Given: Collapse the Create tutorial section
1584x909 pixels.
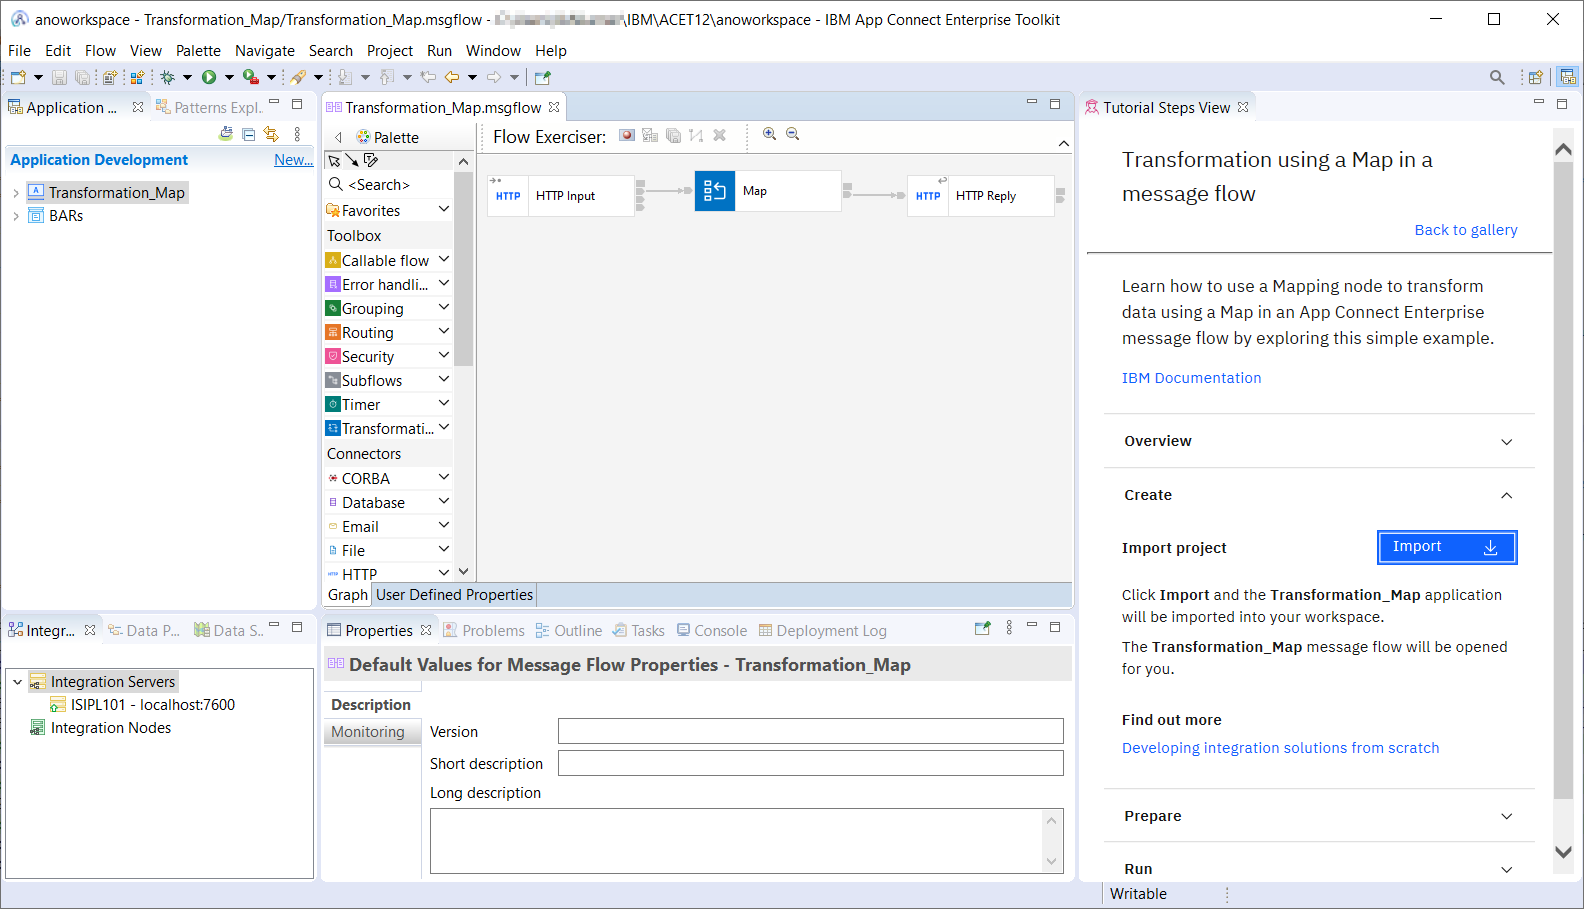Looking at the screenshot, I should click(1506, 495).
